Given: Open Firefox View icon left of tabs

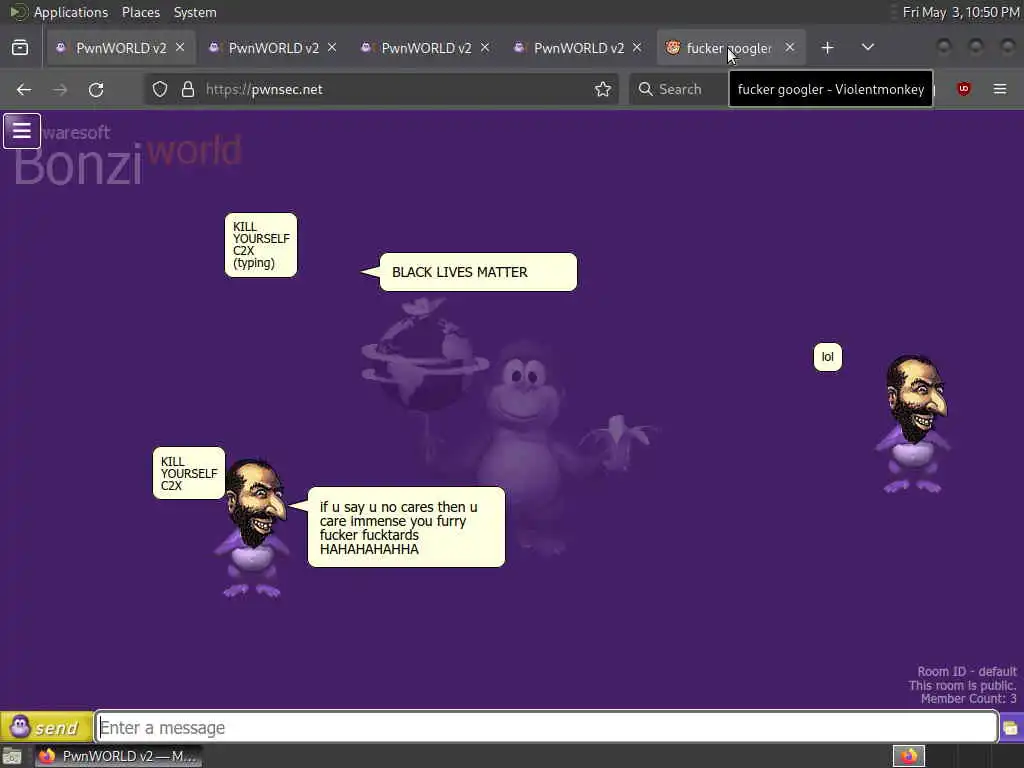Looking at the screenshot, I should [20, 48].
